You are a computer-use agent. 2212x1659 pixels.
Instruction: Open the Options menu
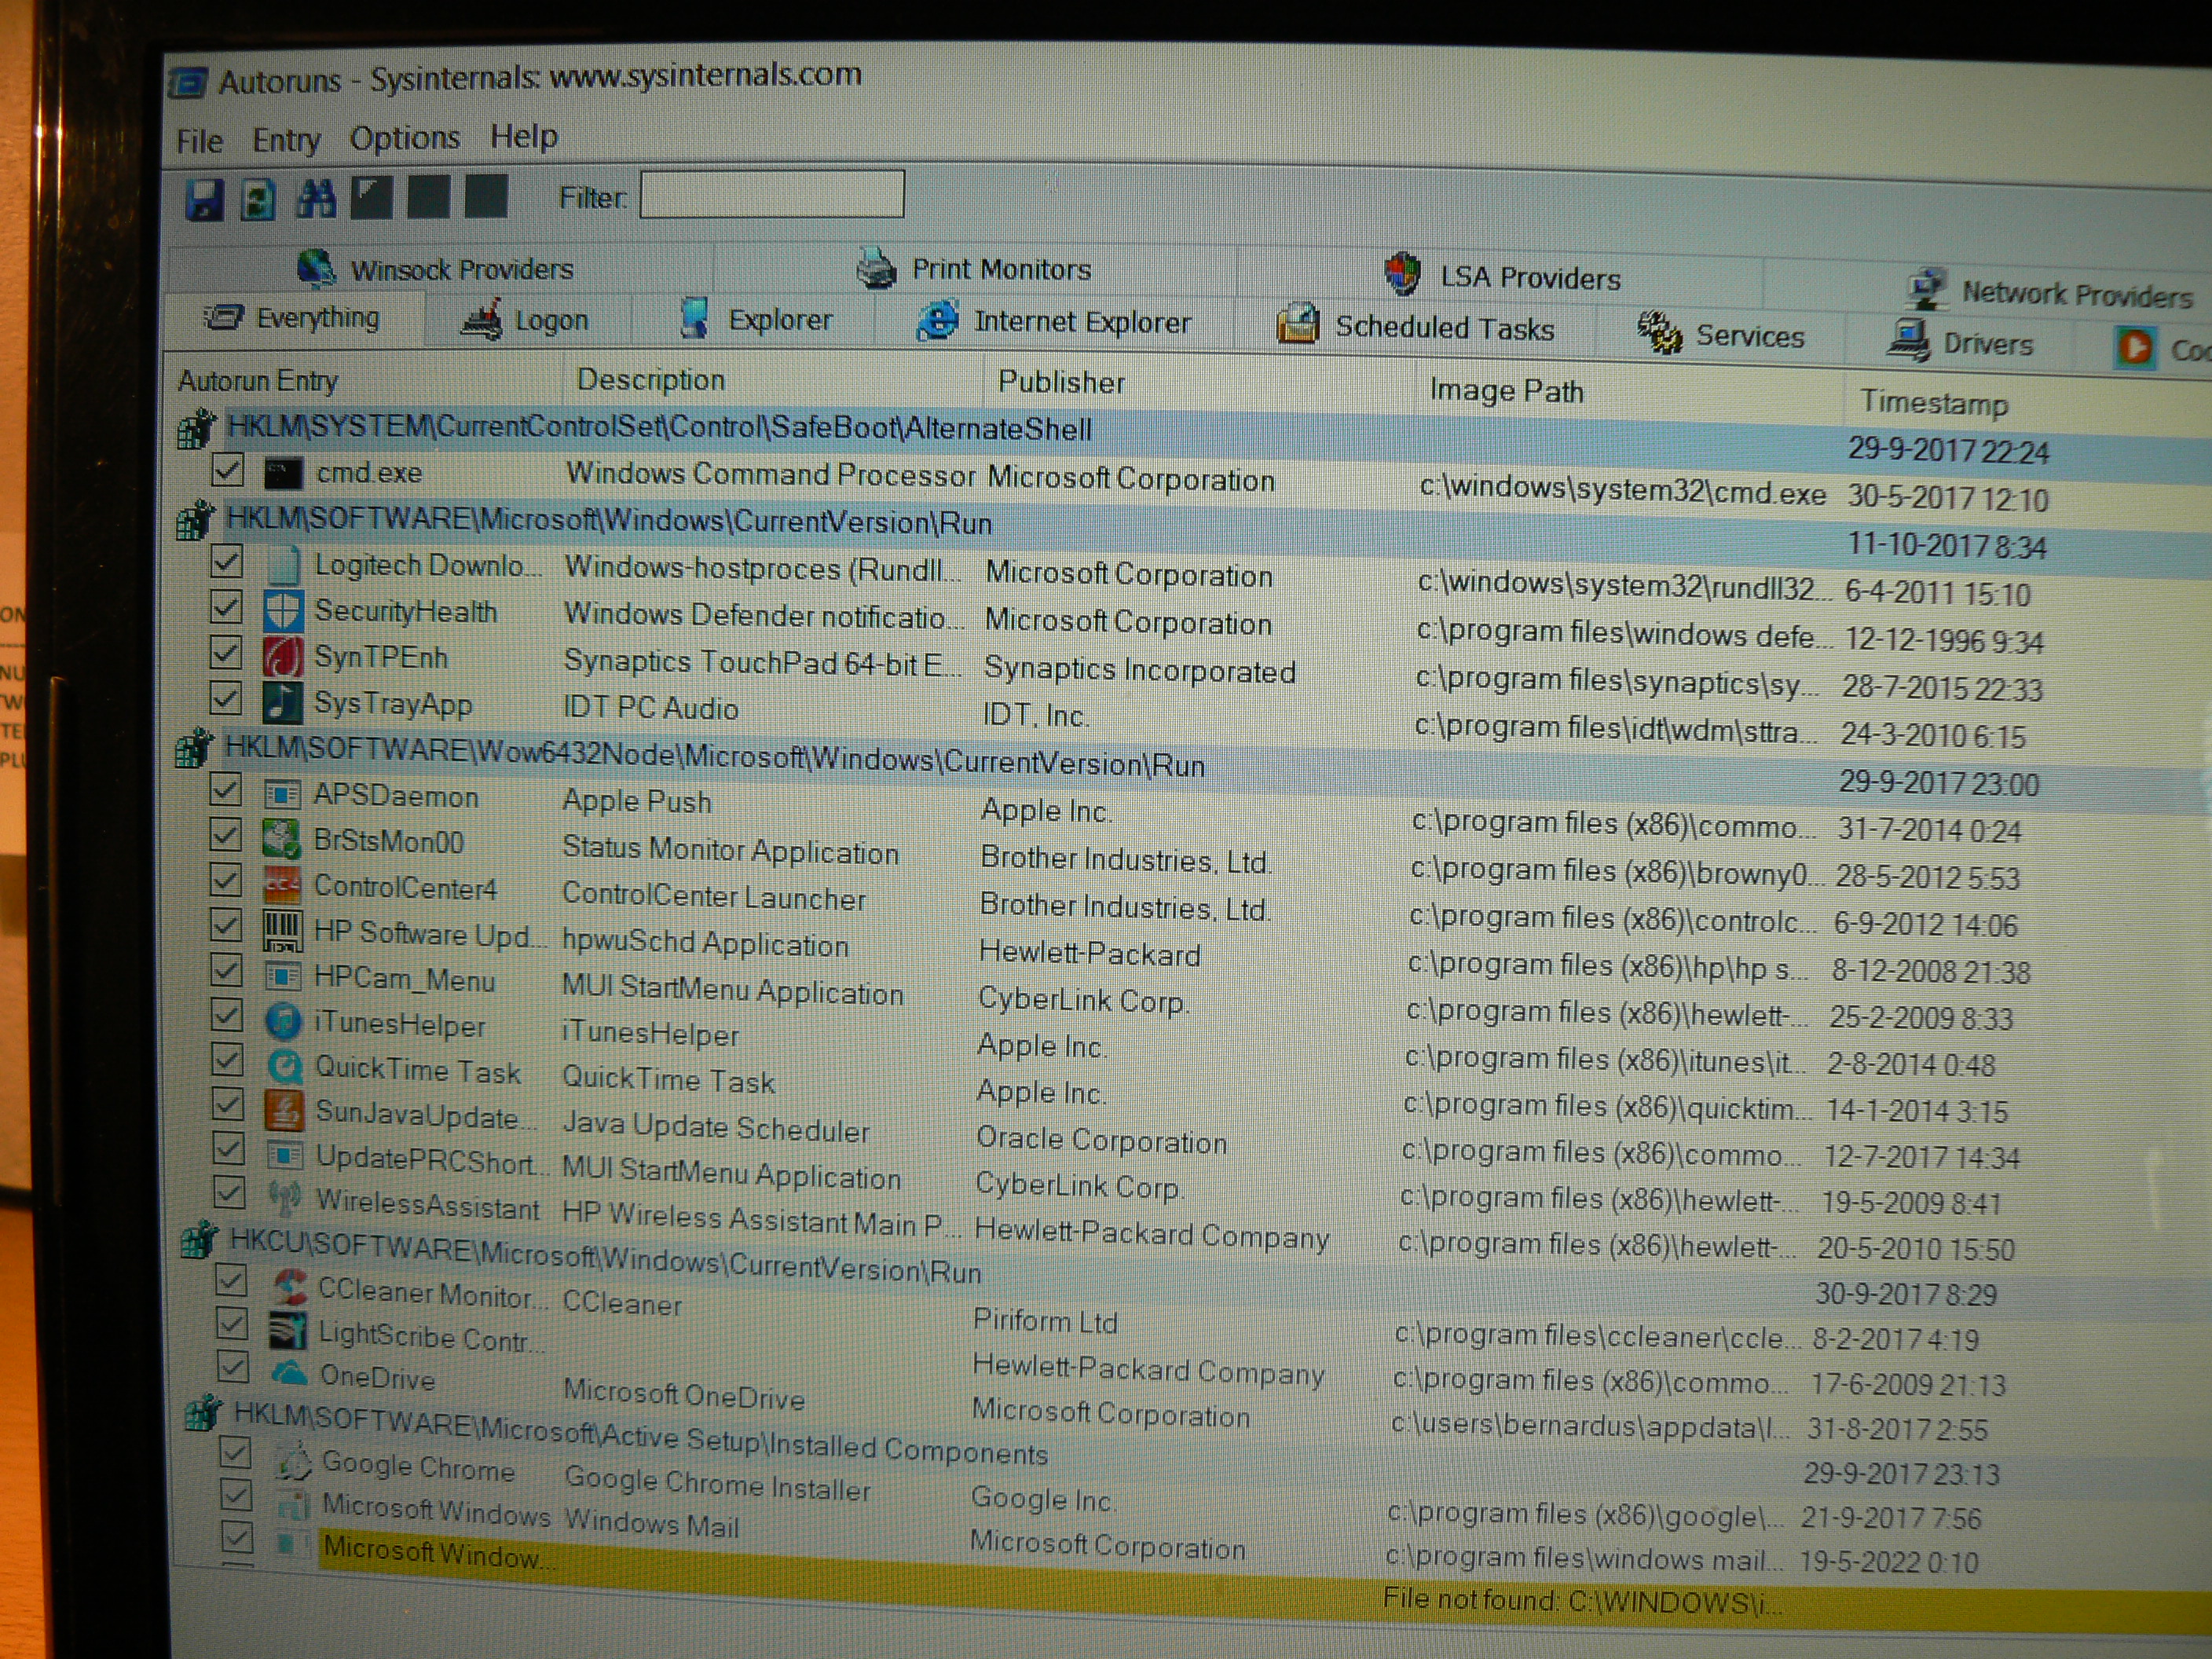coord(404,138)
